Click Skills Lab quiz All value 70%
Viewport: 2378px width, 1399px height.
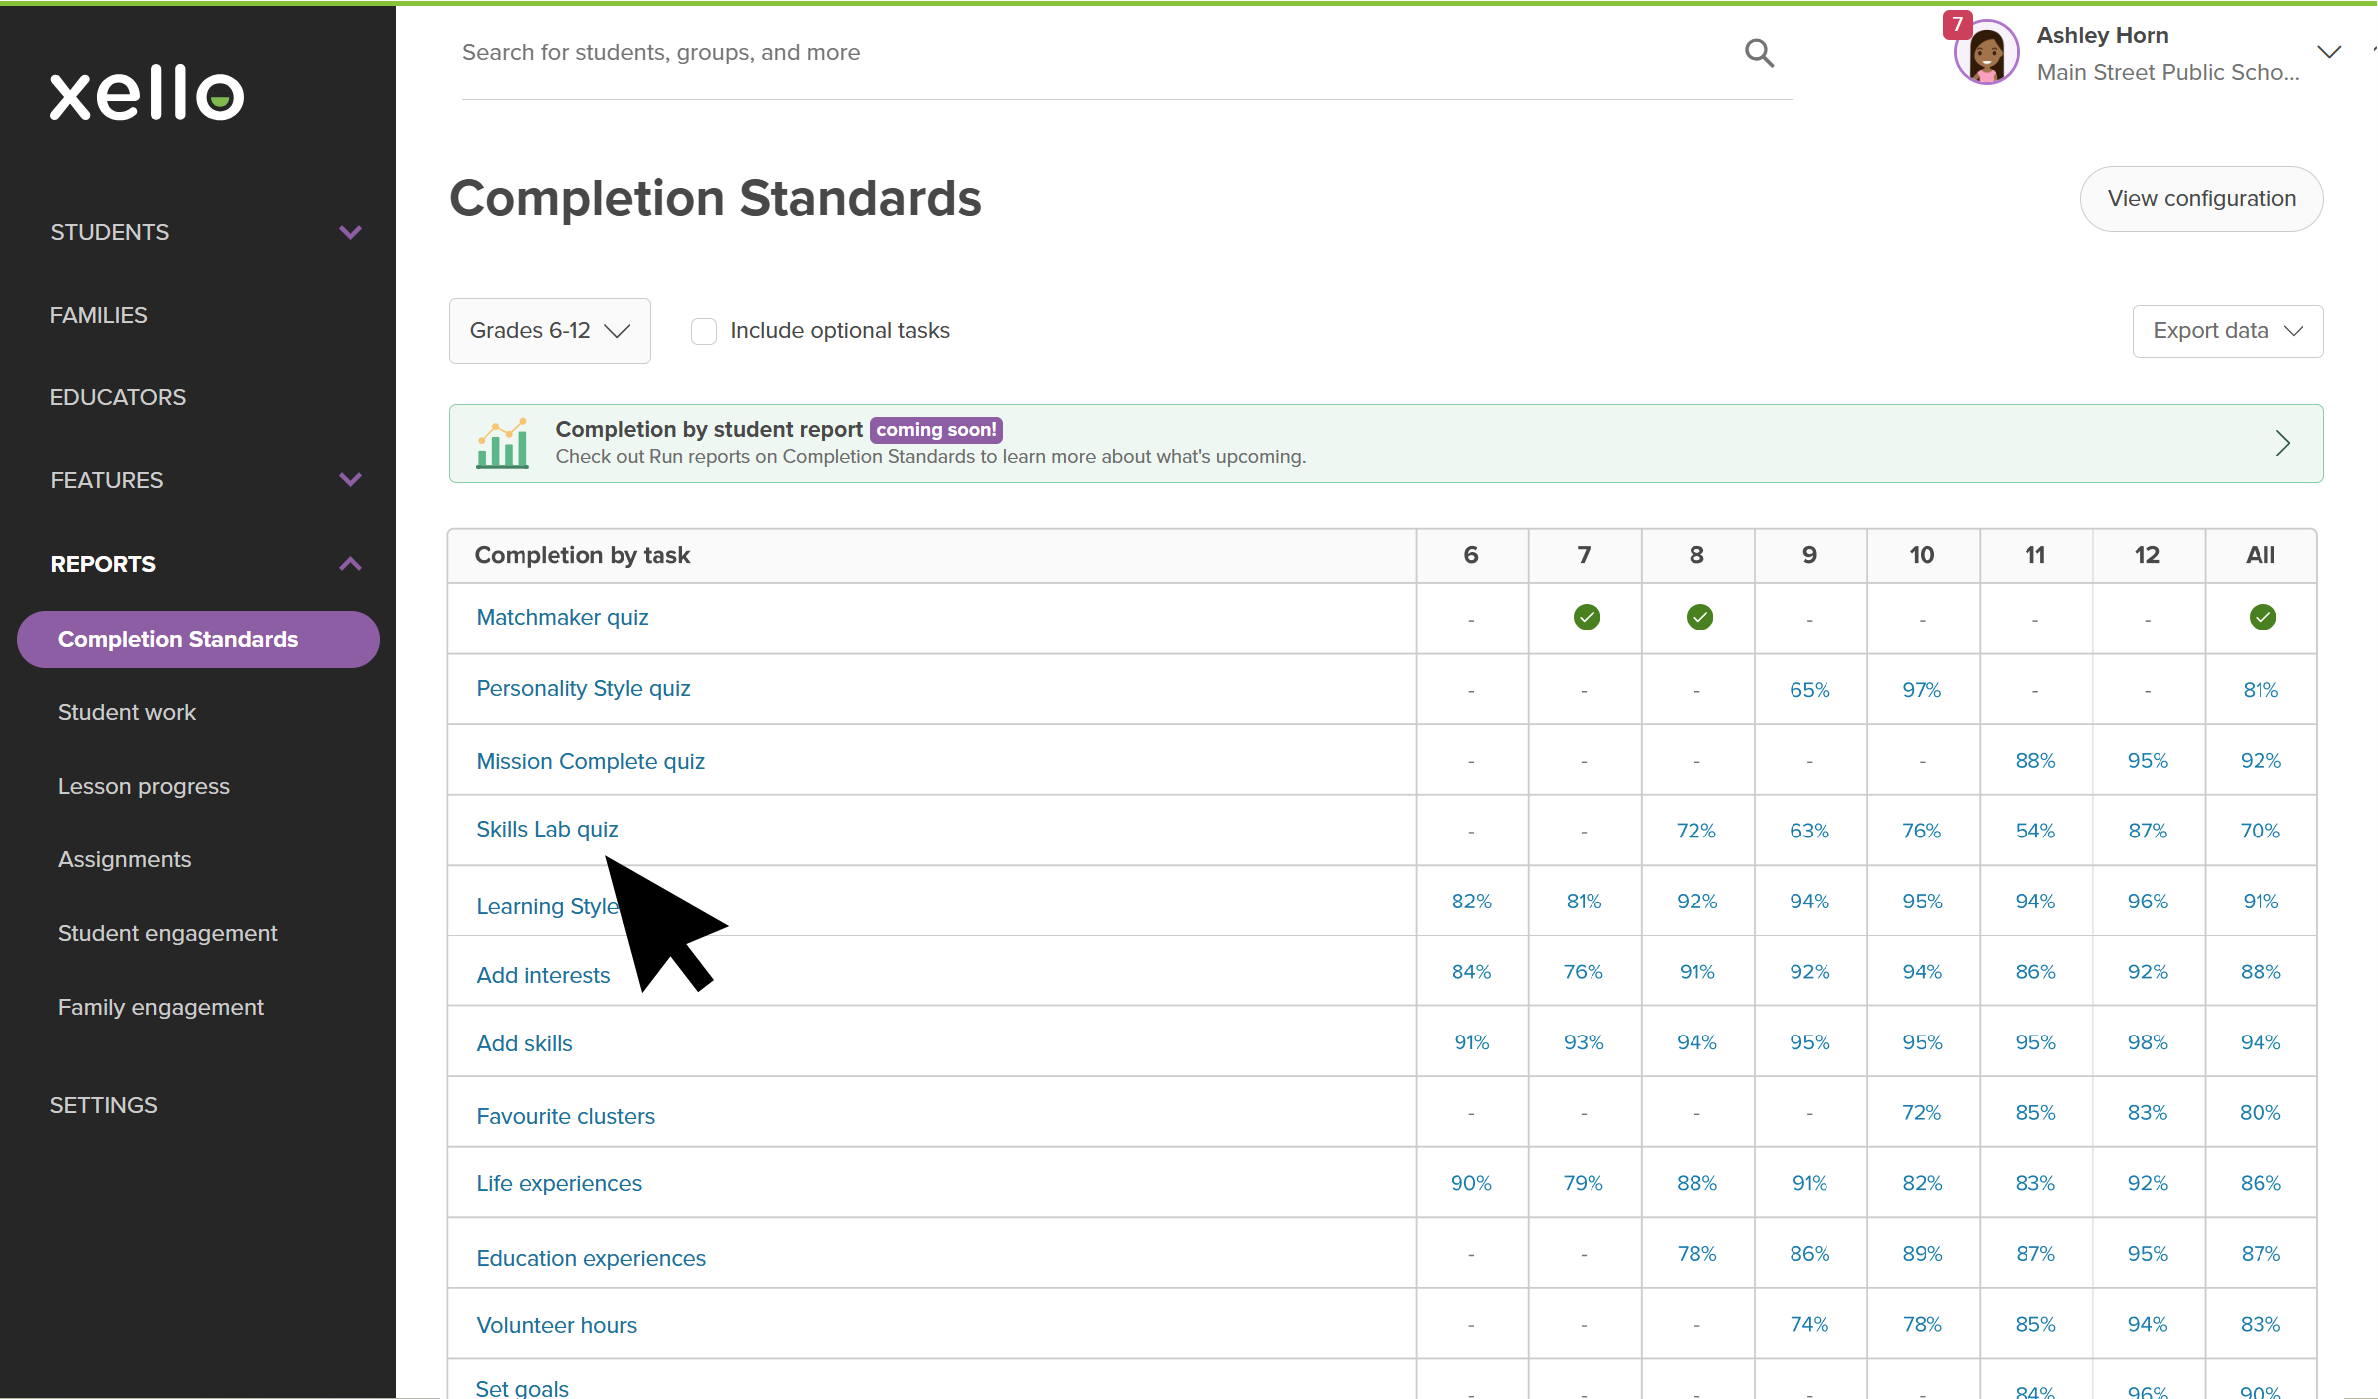2260,830
